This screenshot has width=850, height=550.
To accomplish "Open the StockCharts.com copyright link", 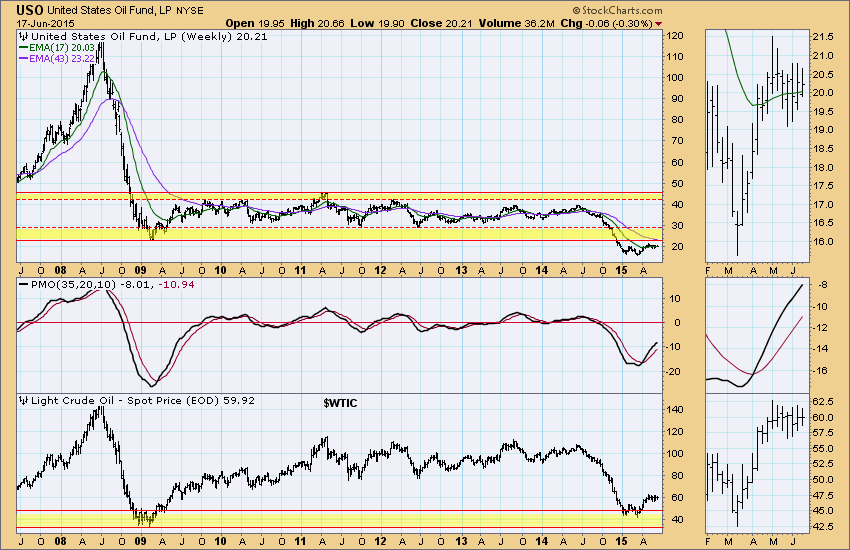I will click(x=617, y=11).
